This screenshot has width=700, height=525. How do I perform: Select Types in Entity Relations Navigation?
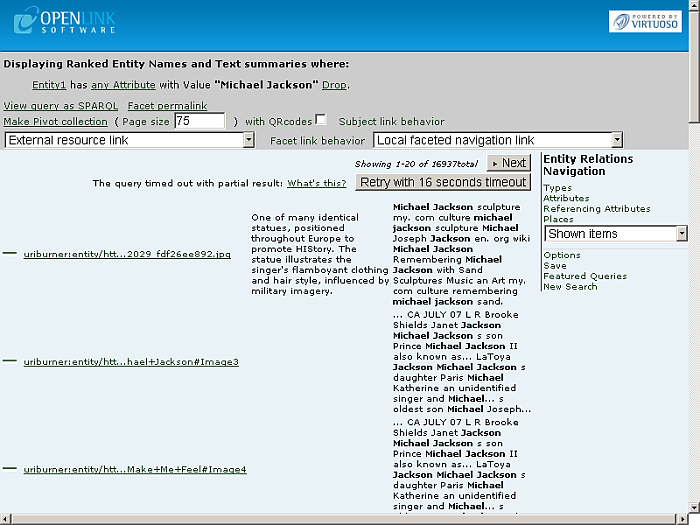pyautogui.click(x=557, y=188)
